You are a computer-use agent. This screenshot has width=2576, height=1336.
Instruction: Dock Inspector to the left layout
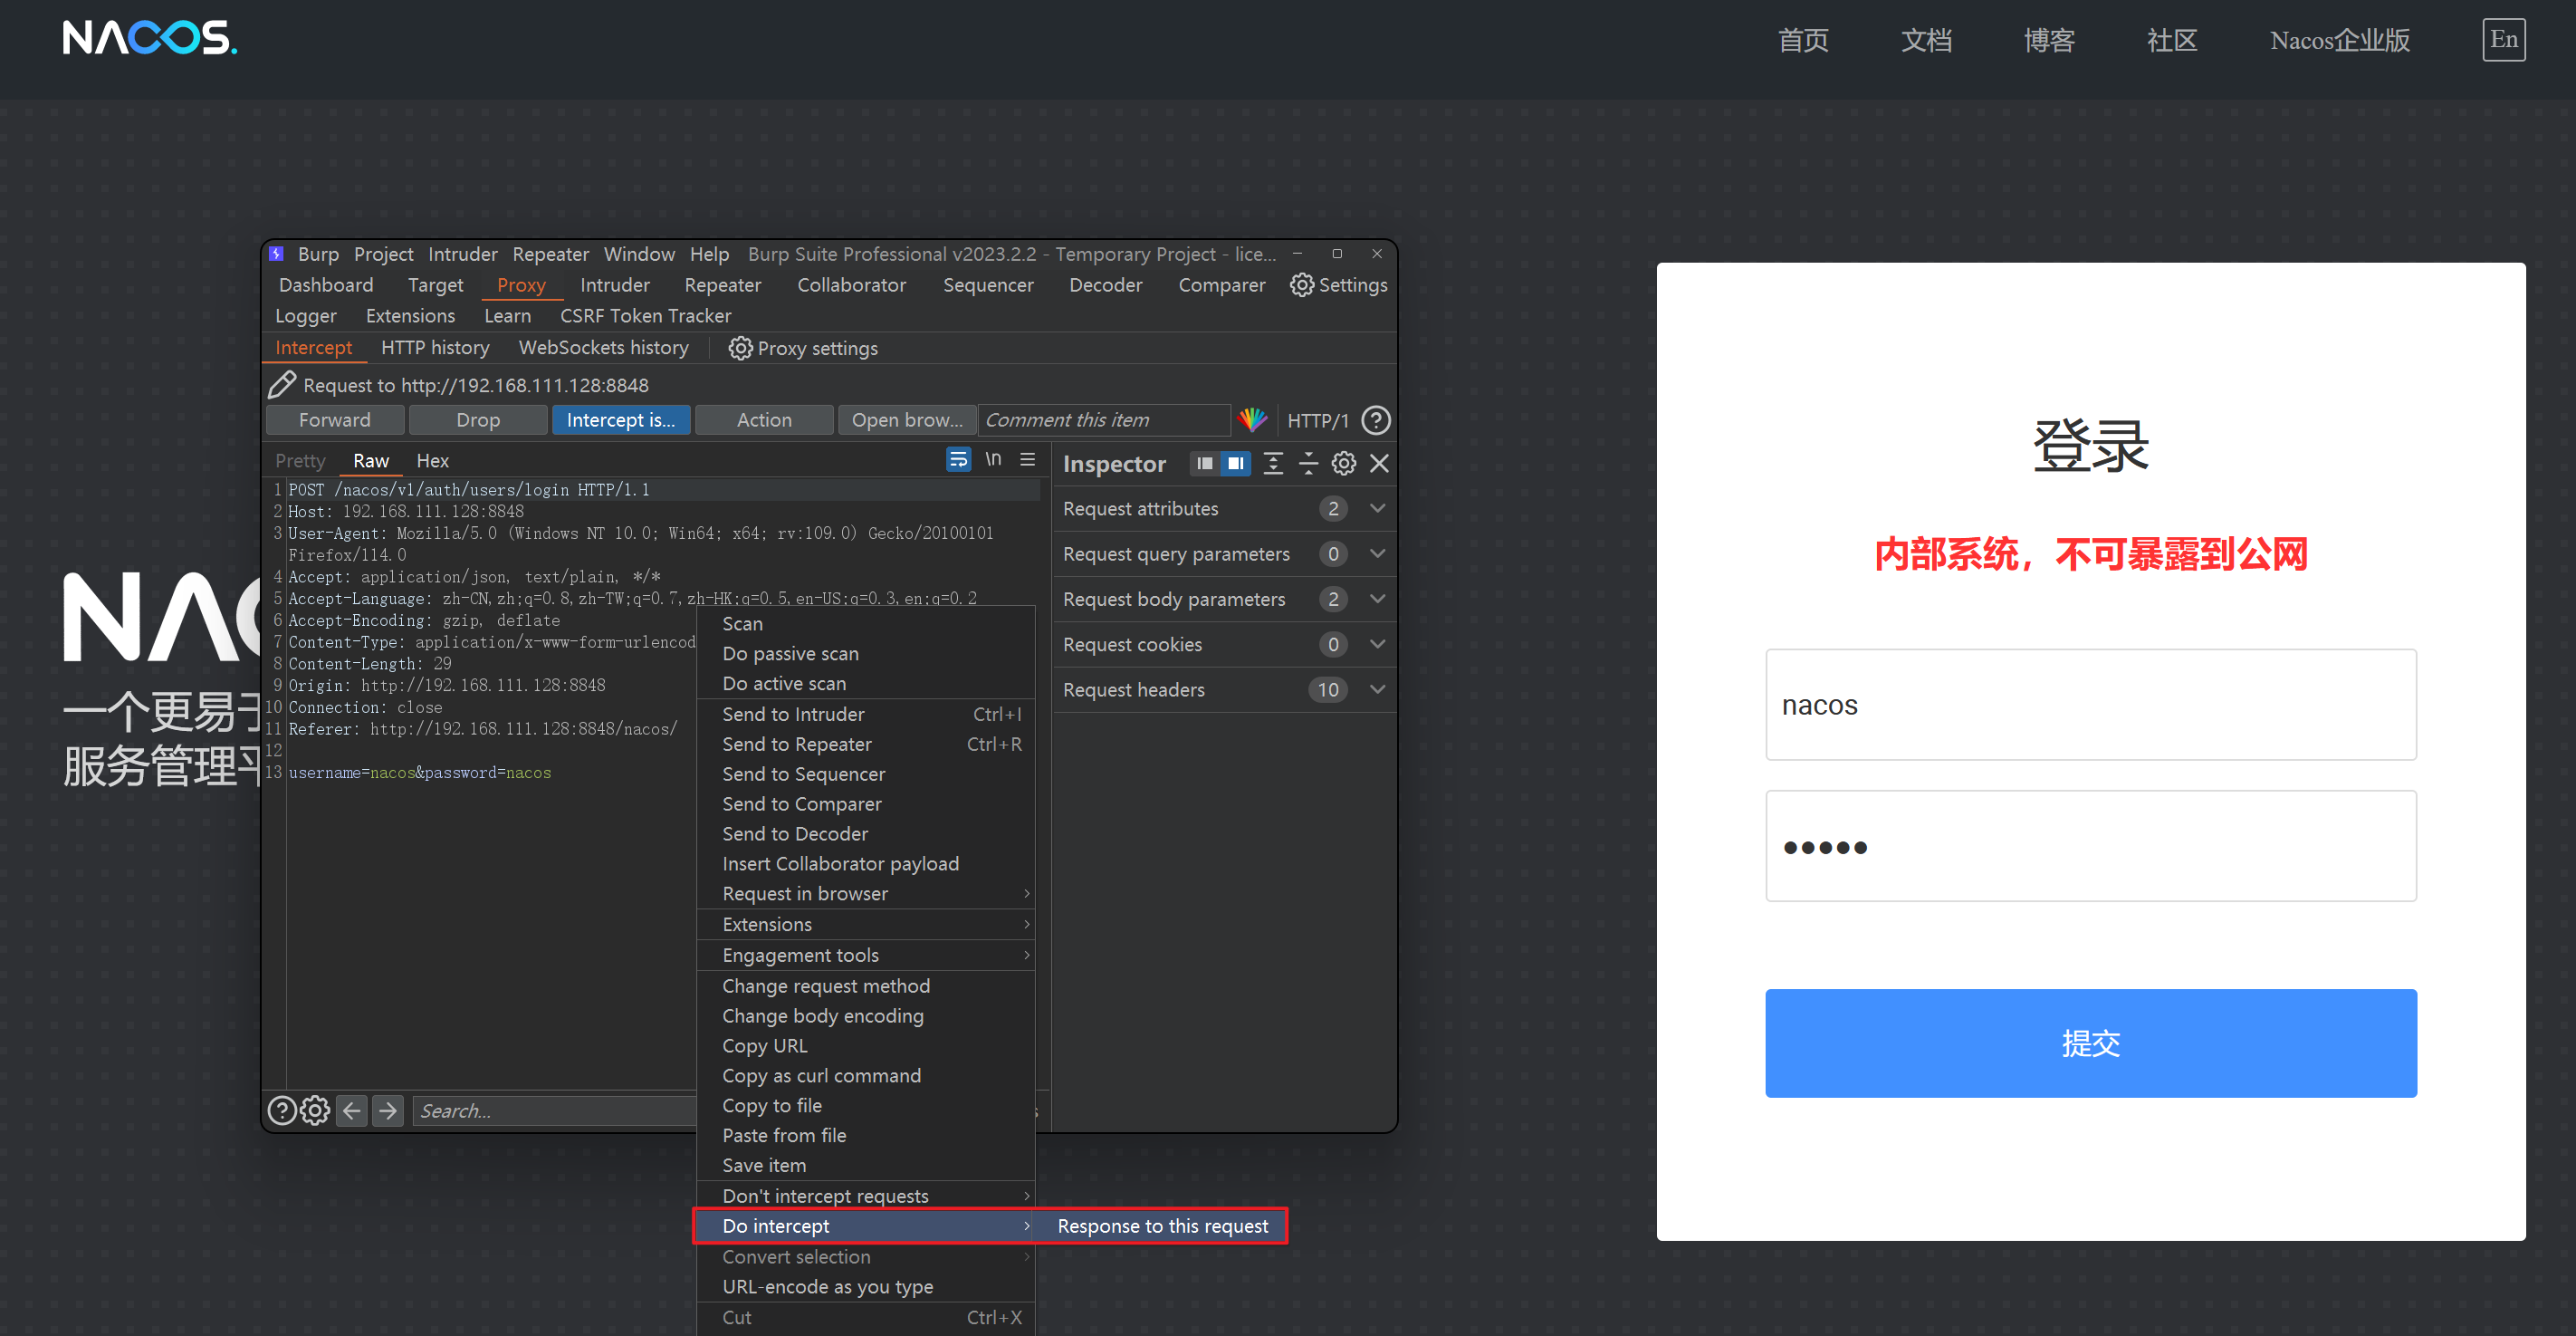pos(1204,464)
